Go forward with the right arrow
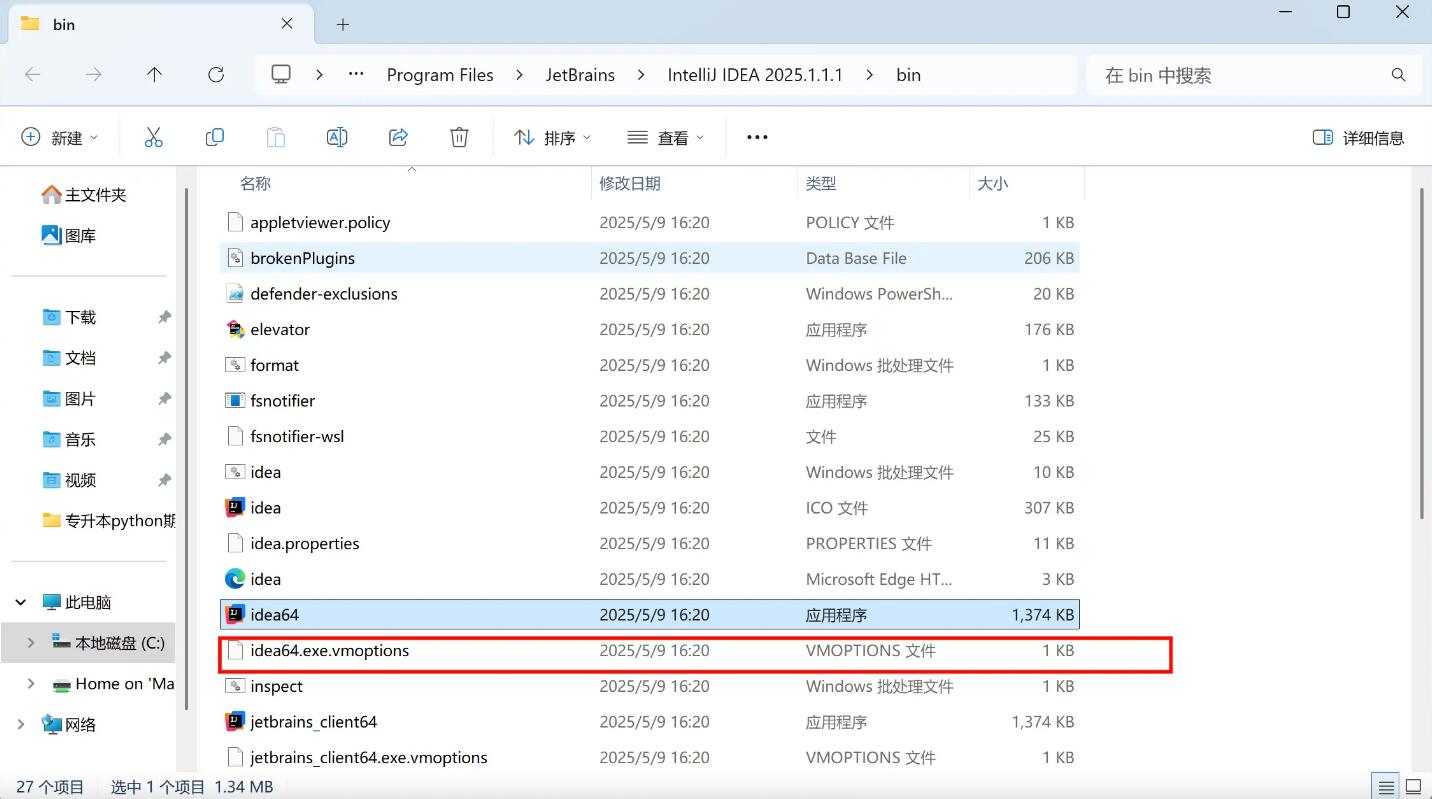Image resolution: width=1432 pixels, height=799 pixels. (x=93, y=74)
